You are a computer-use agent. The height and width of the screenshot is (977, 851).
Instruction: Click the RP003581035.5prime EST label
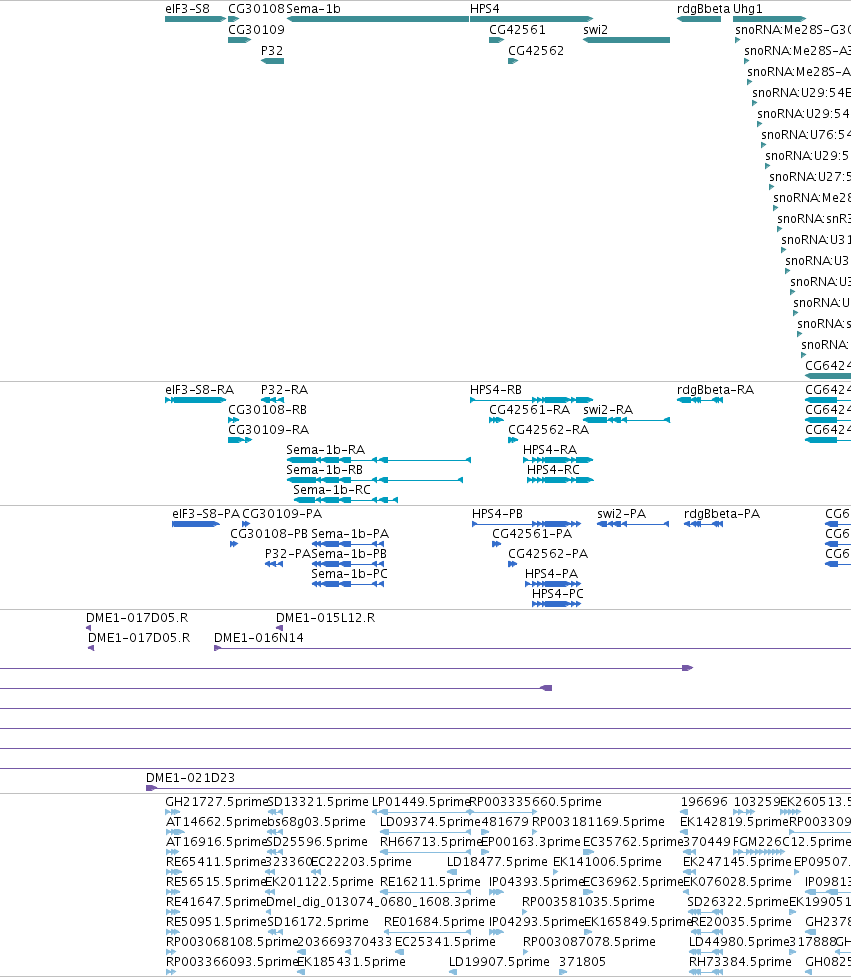click(x=588, y=901)
